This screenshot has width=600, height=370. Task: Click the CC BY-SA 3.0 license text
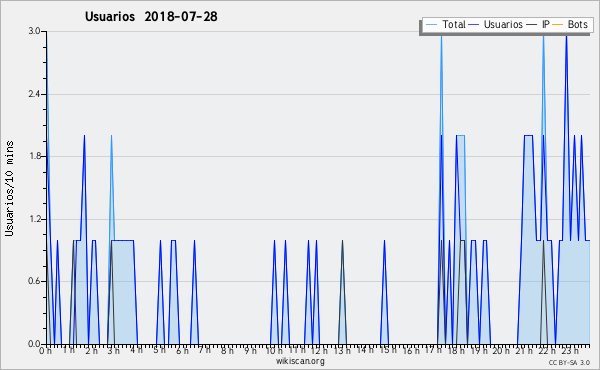(x=569, y=362)
